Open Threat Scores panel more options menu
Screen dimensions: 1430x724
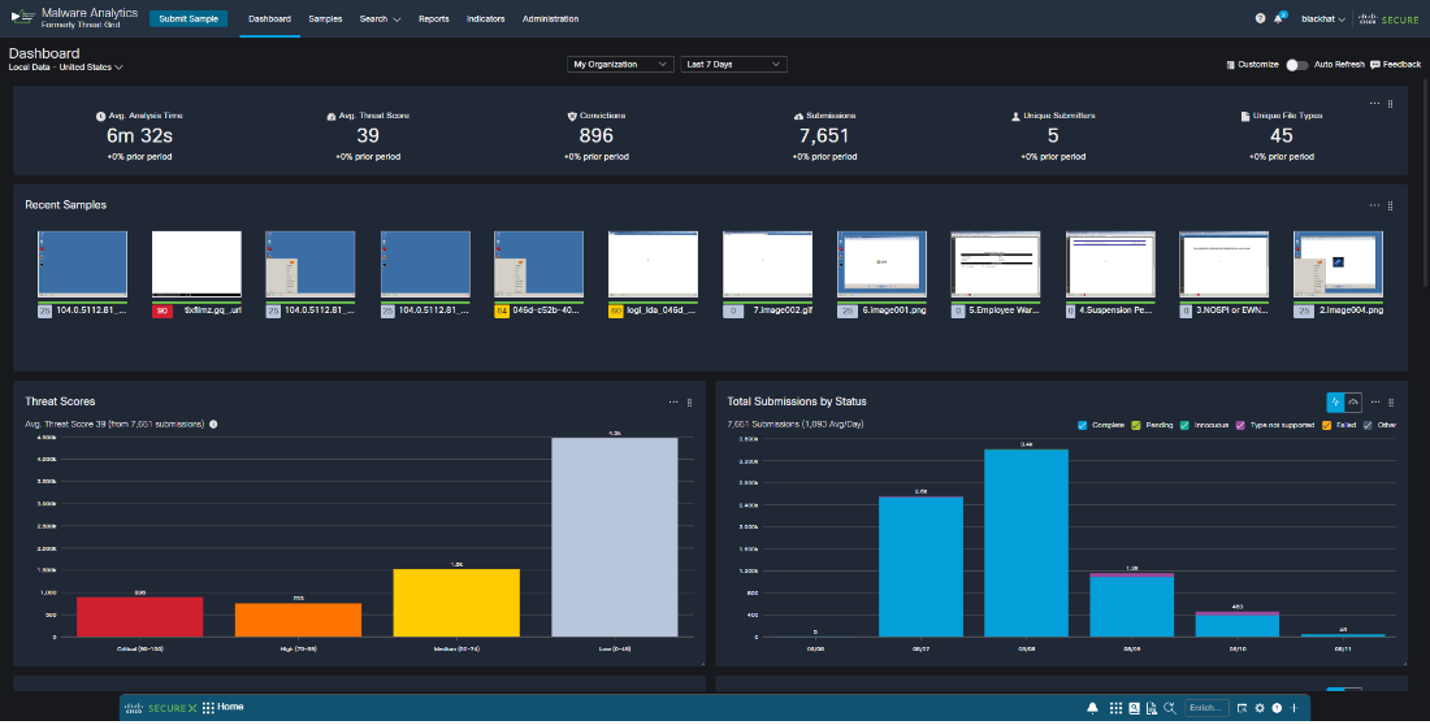(673, 402)
